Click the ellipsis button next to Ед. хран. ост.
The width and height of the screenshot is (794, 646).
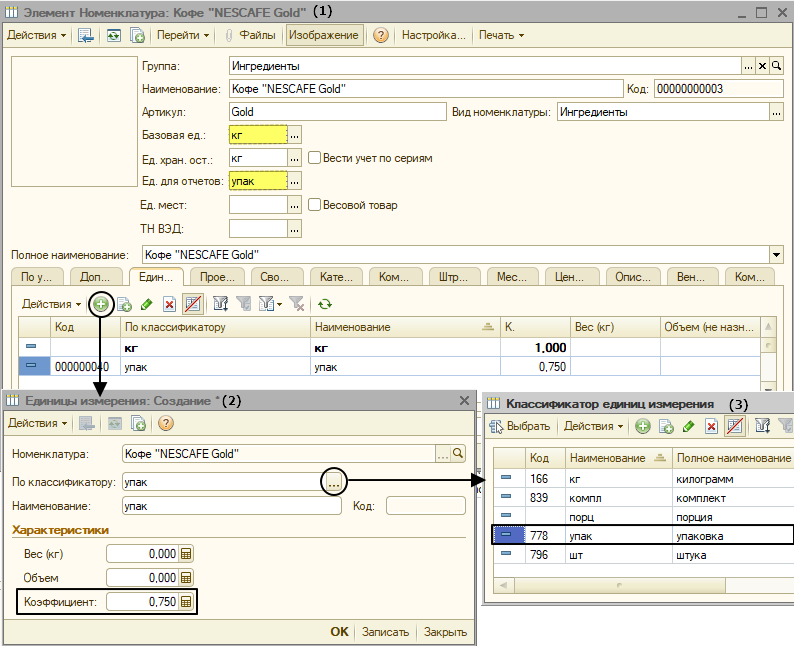(x=295, y=158)
